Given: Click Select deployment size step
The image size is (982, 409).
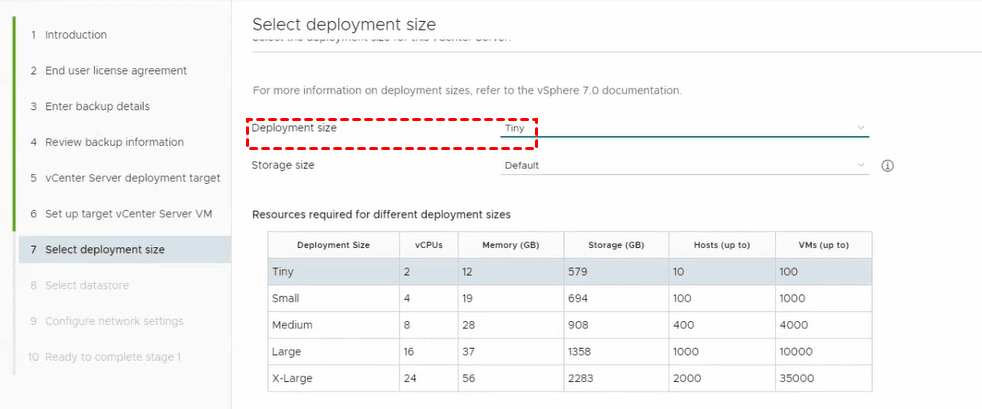Looking at the screenshot, I should coord(104,250).
